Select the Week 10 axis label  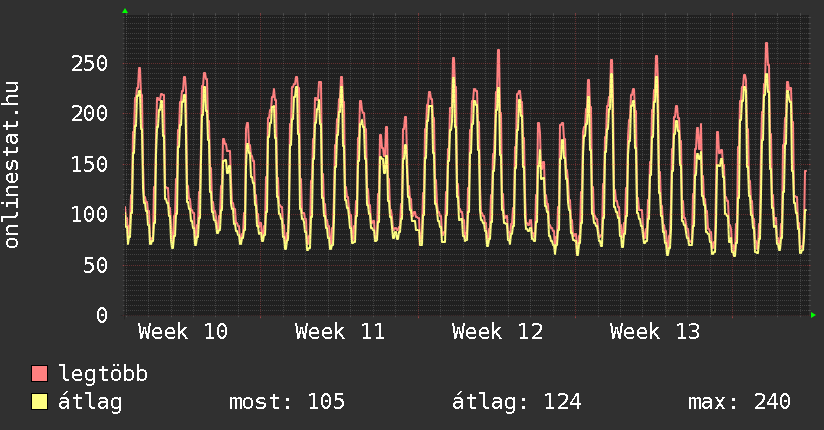click(182, 331)
